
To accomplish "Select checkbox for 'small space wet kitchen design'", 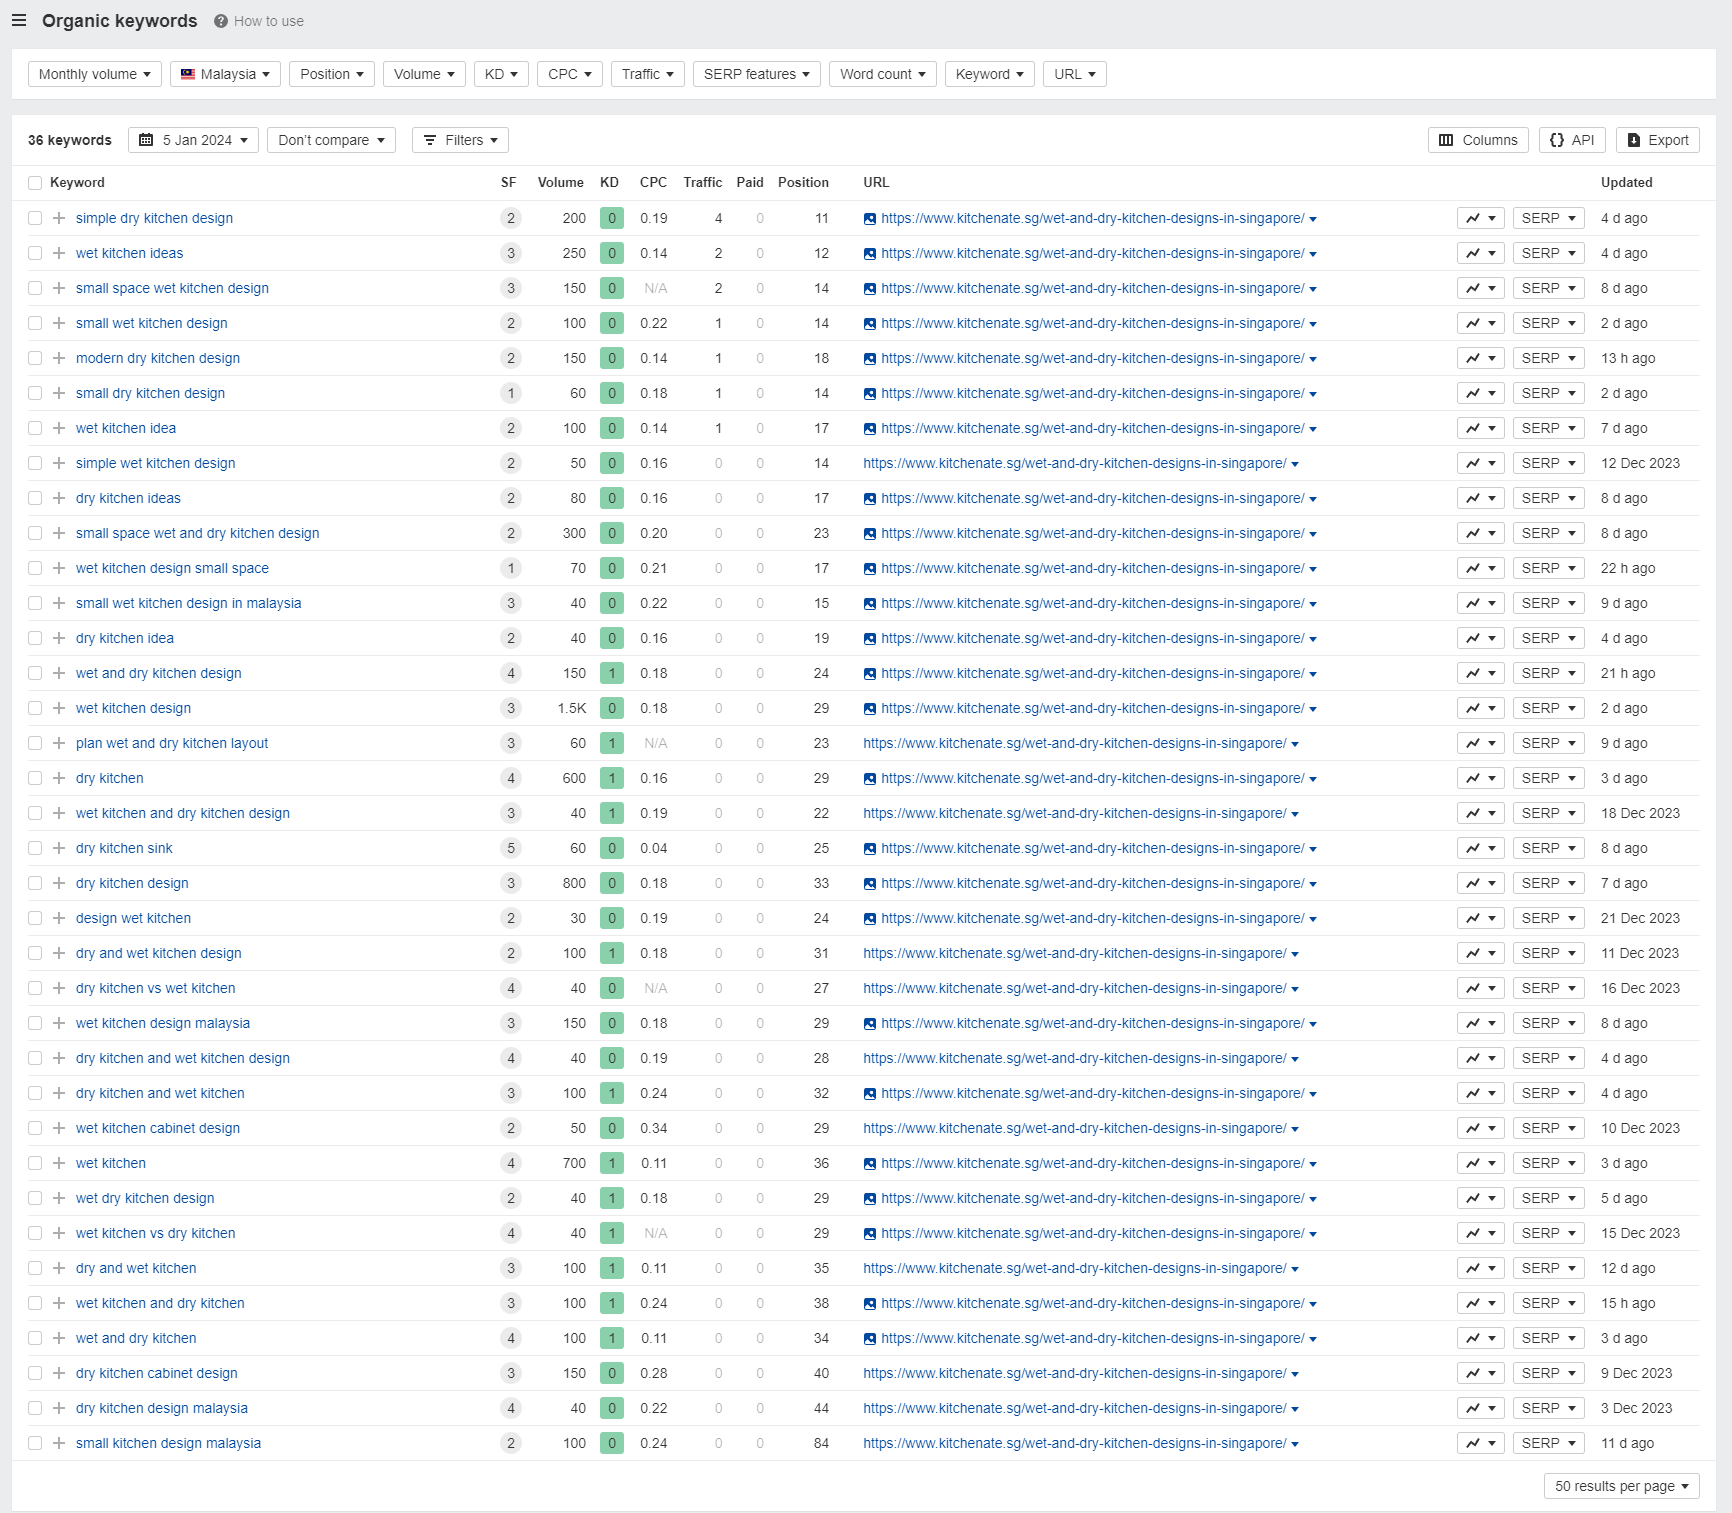I will point(35,288).
